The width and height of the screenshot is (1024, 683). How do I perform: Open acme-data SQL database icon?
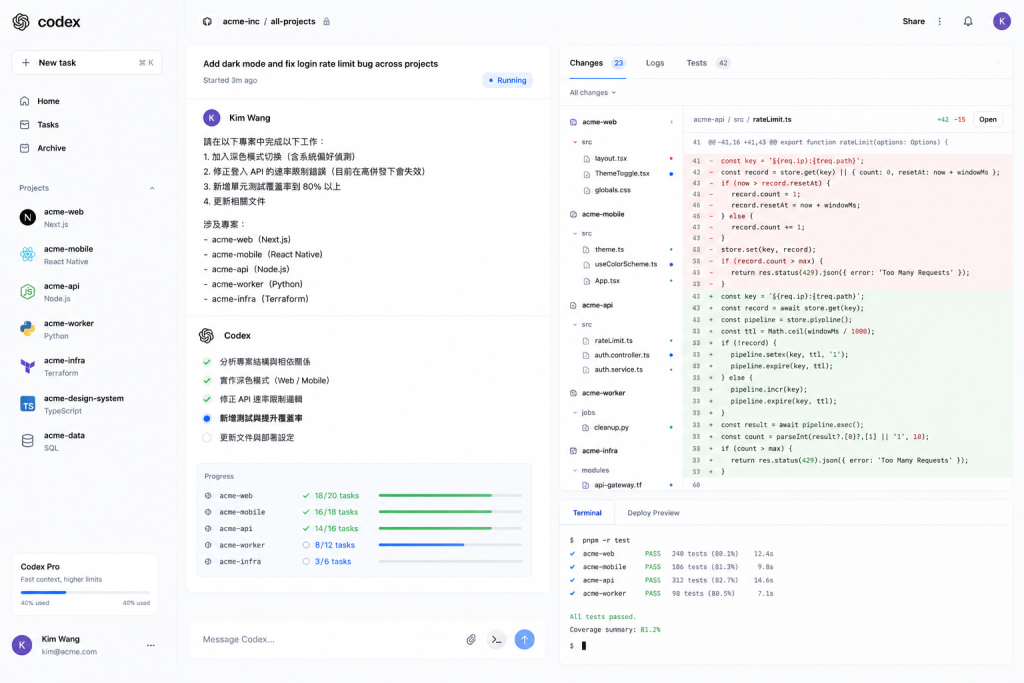click(27, 441)
